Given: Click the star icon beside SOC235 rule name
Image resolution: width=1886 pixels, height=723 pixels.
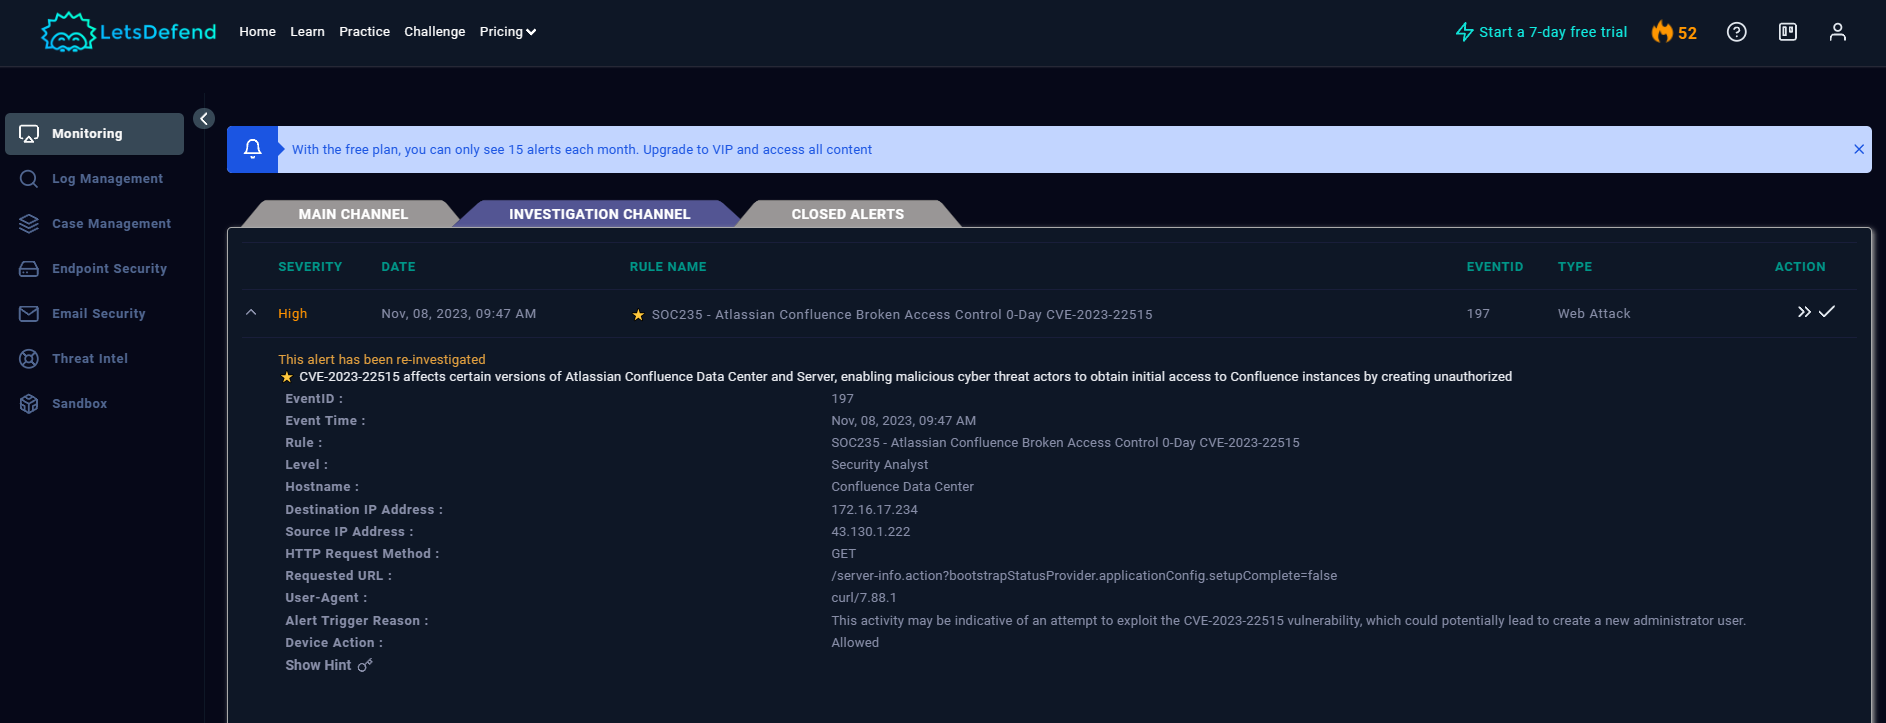Looking at the screenshot, I should coord(638,315).
